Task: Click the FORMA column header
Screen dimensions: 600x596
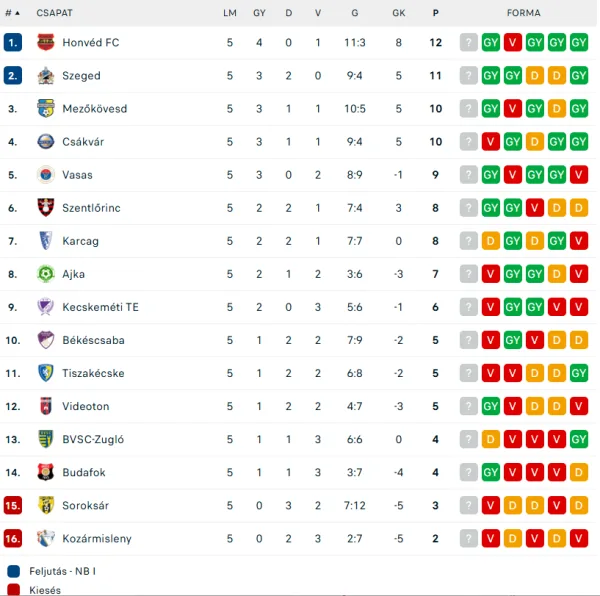Action: click(x=523, y=13)
